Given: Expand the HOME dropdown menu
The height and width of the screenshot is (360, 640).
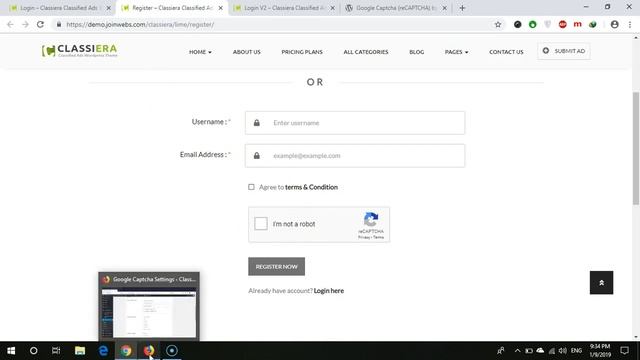Looking at the screenshot, I should click(x=200, y=52).
